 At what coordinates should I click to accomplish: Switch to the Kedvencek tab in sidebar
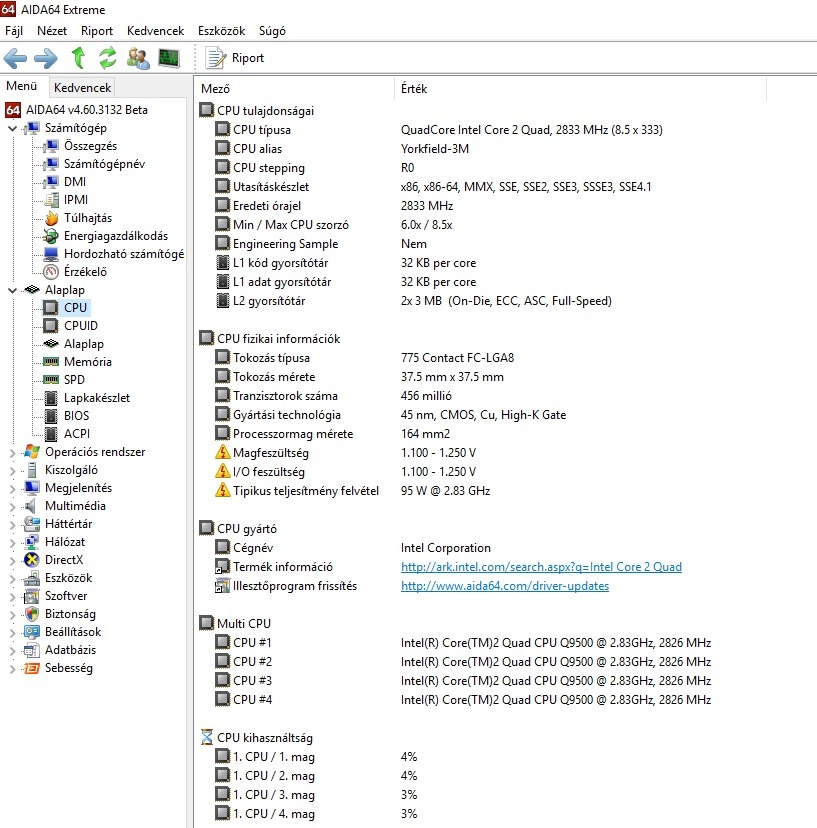82,88
